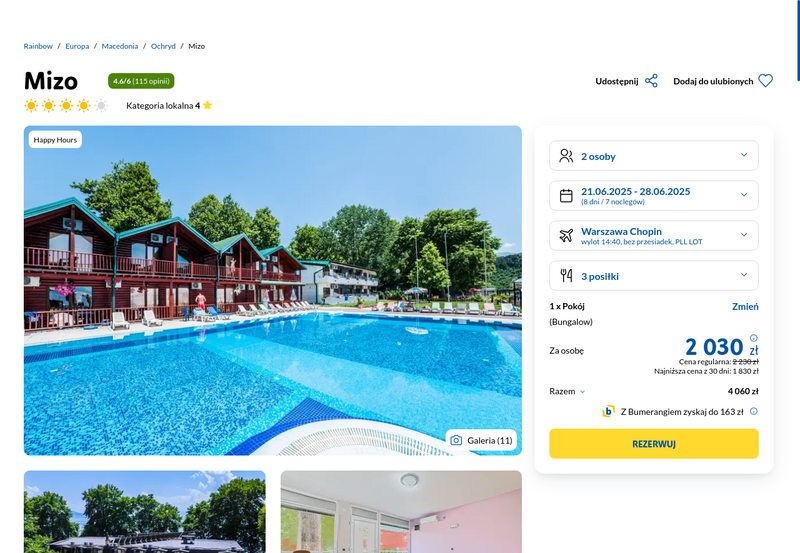The width and height of the screenshot is (800, 553).
Task: Click the persons icon in 2 osoby field
Action: [x=566, y=156]
